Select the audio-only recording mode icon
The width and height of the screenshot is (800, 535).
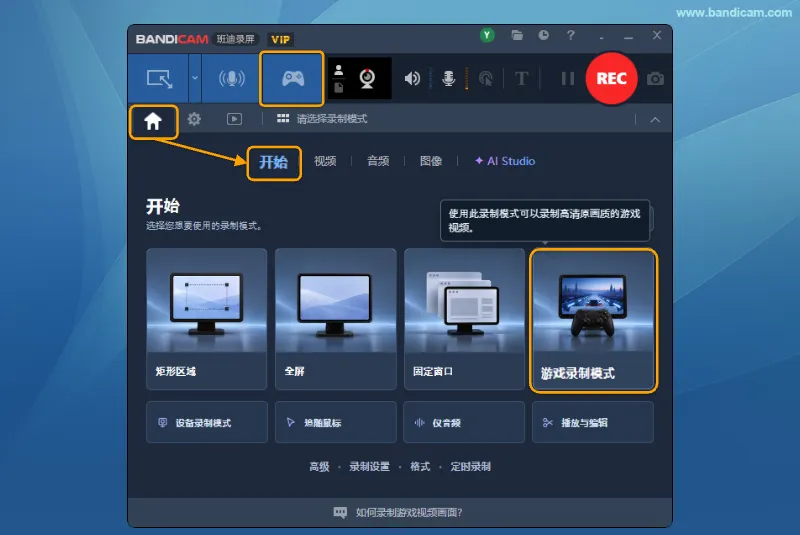point(232,79)
